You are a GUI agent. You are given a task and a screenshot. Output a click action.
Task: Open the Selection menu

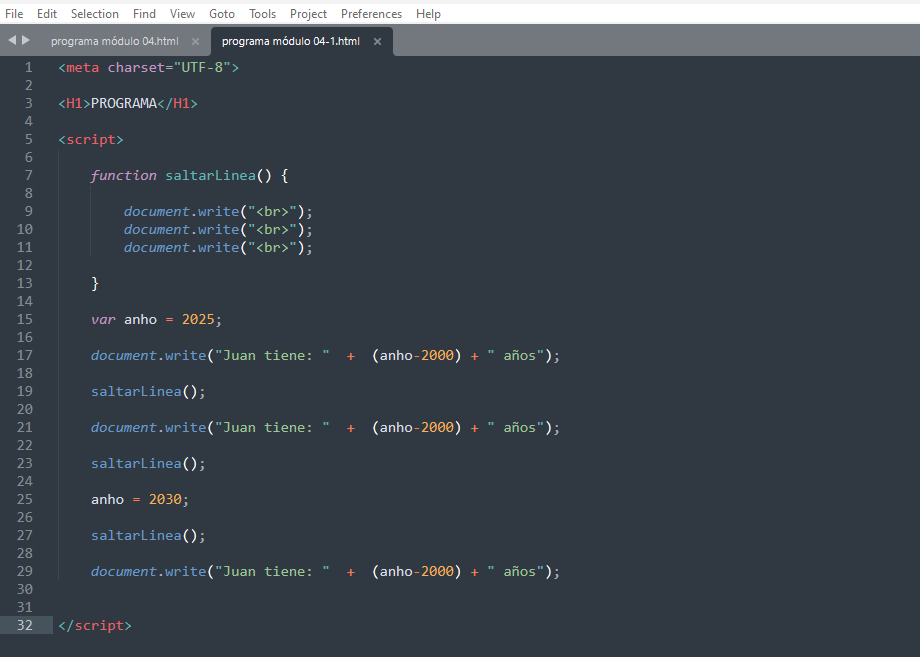(94, 13)
